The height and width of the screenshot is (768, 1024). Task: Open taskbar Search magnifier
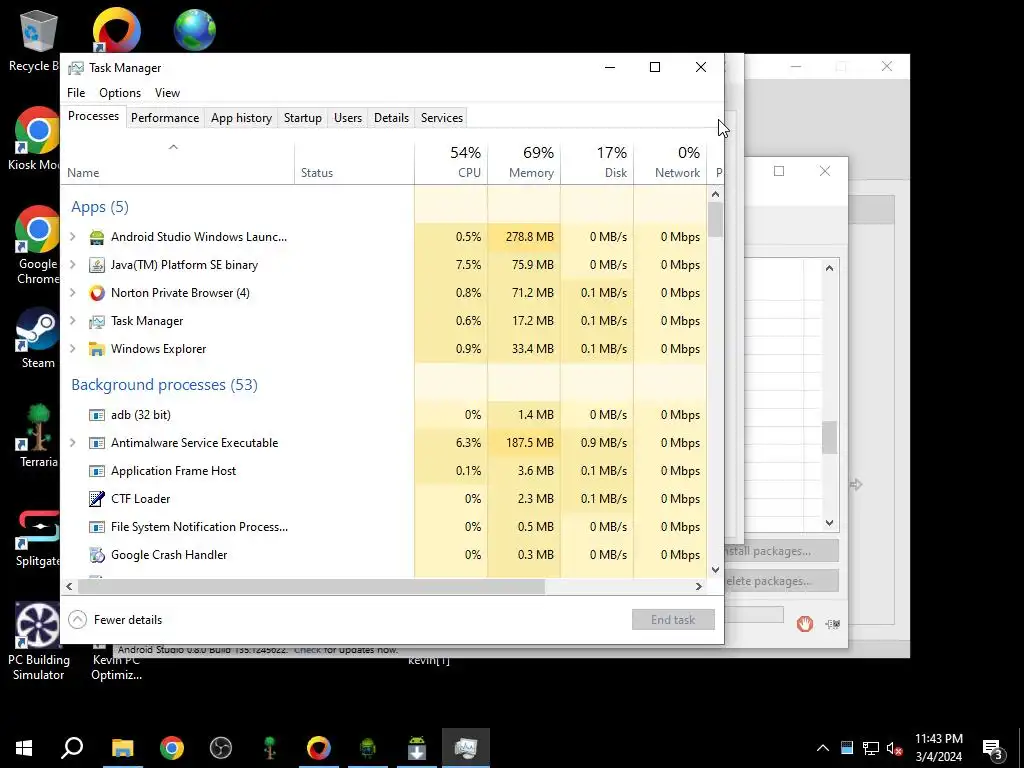(x=72, y=748)
